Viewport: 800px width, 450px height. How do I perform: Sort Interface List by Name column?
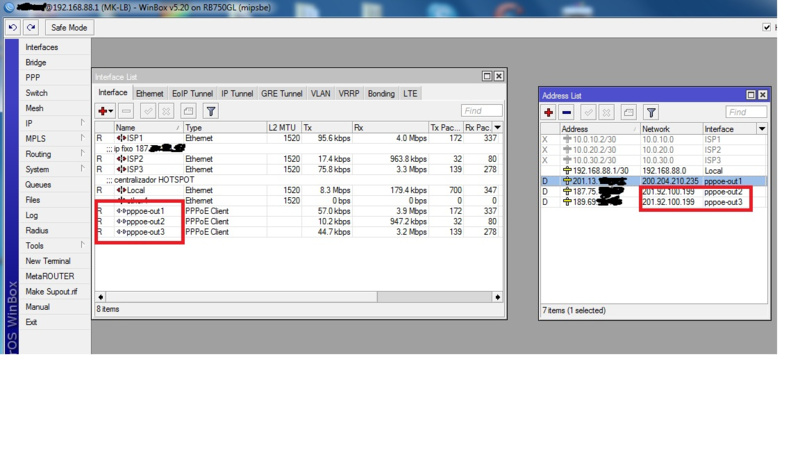tap(148, 128)
